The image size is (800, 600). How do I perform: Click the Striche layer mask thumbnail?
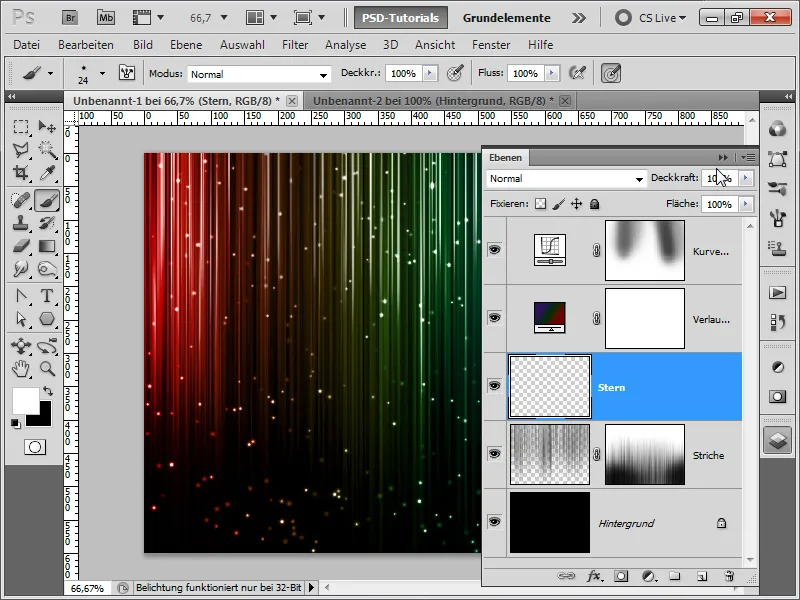pyautogui.click(x=645, y=454)
